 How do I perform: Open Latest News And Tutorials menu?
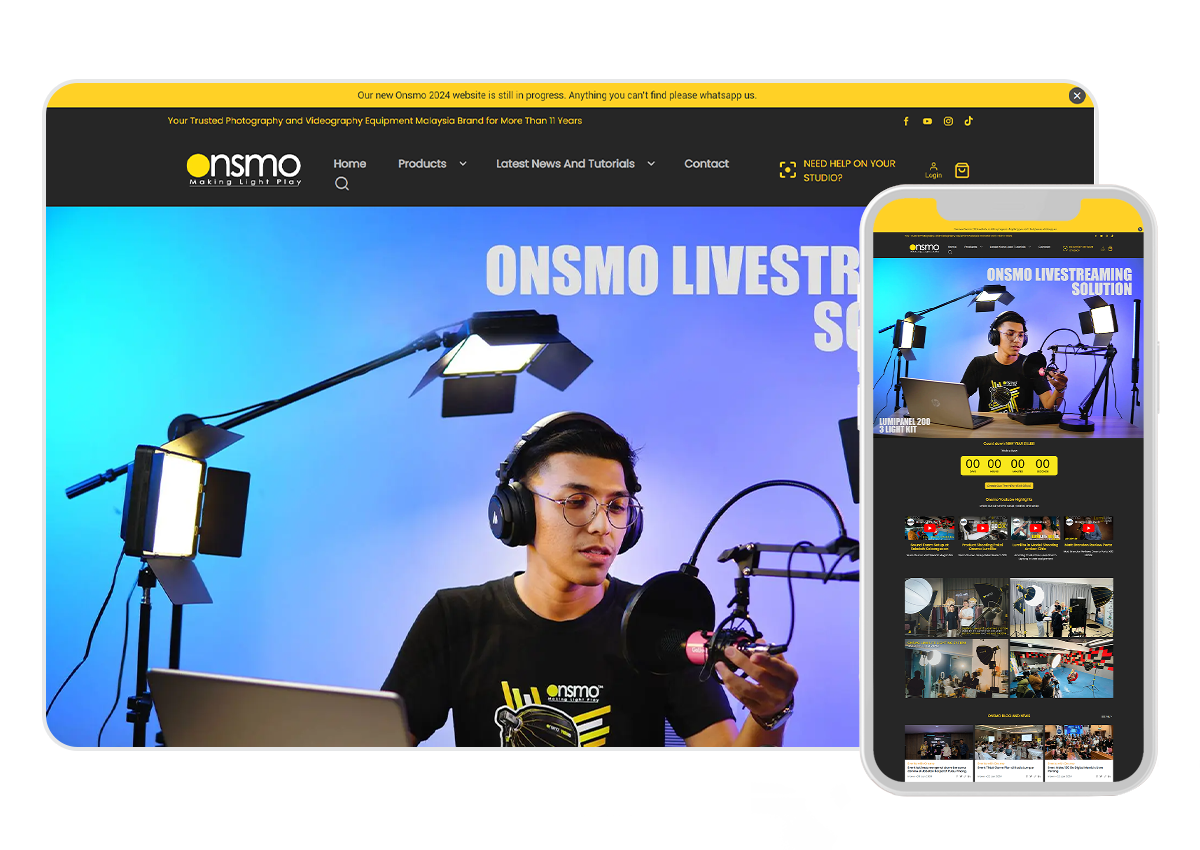click(x=565, y=164)
